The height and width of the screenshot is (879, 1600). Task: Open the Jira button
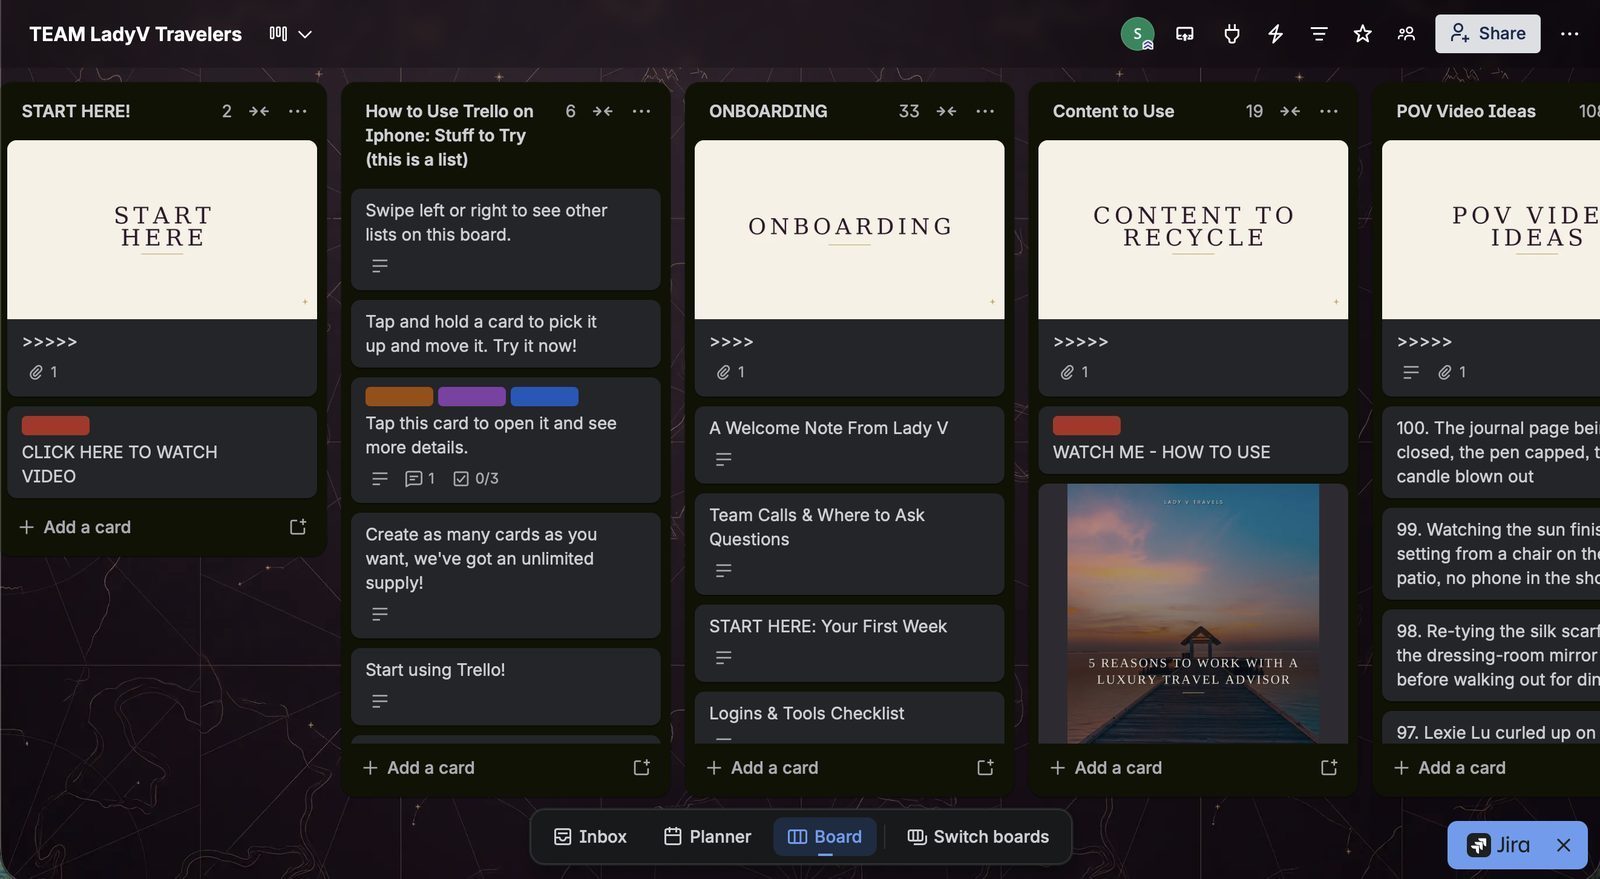click(1498, 846)
